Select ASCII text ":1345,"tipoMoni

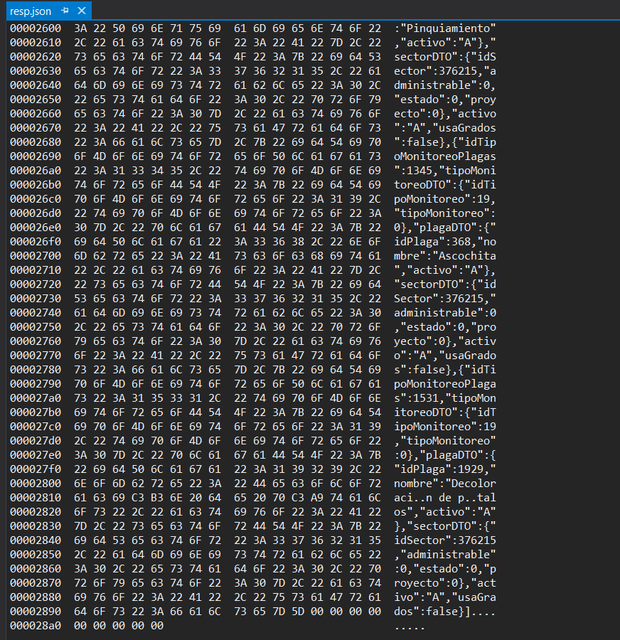[x=445, y=171]
